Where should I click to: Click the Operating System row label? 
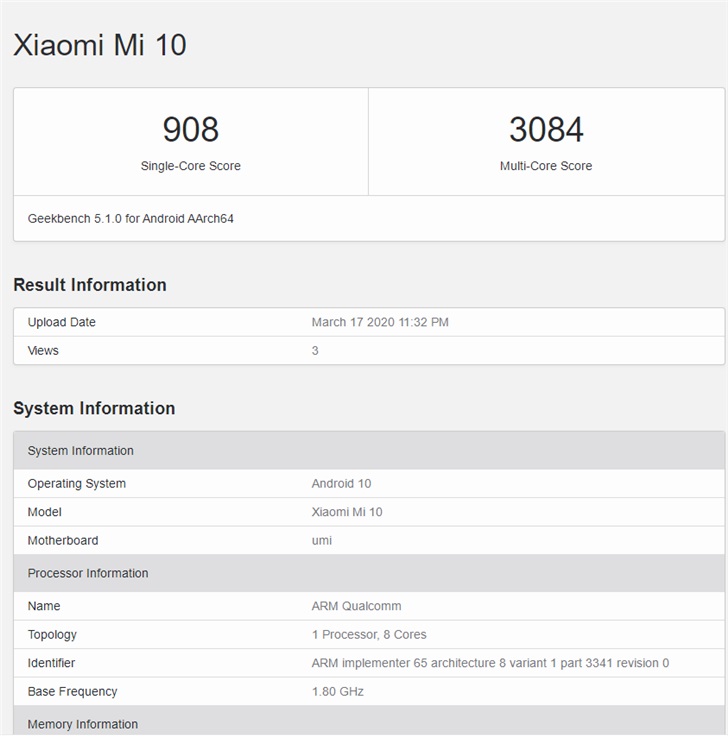point(77,483)
